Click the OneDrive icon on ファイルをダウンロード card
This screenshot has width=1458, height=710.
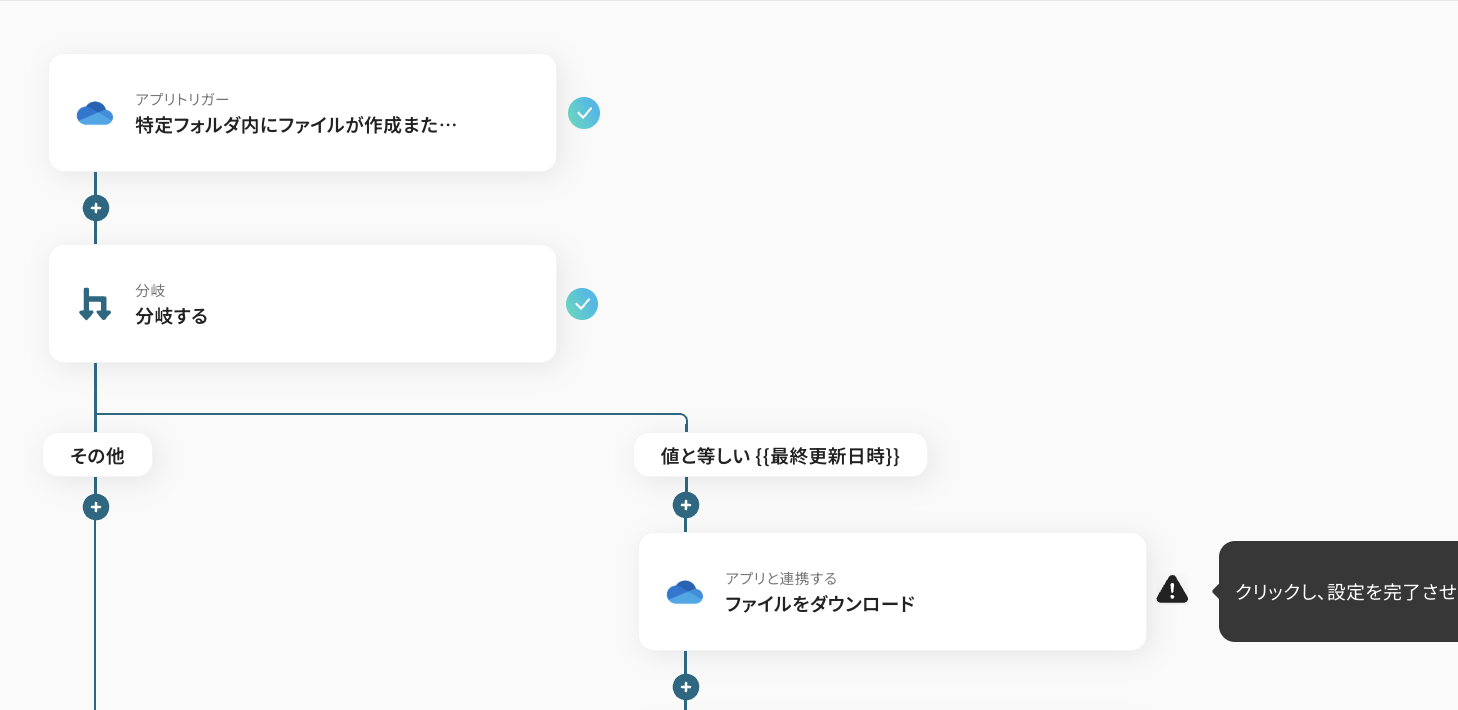[x=685, y=592]
